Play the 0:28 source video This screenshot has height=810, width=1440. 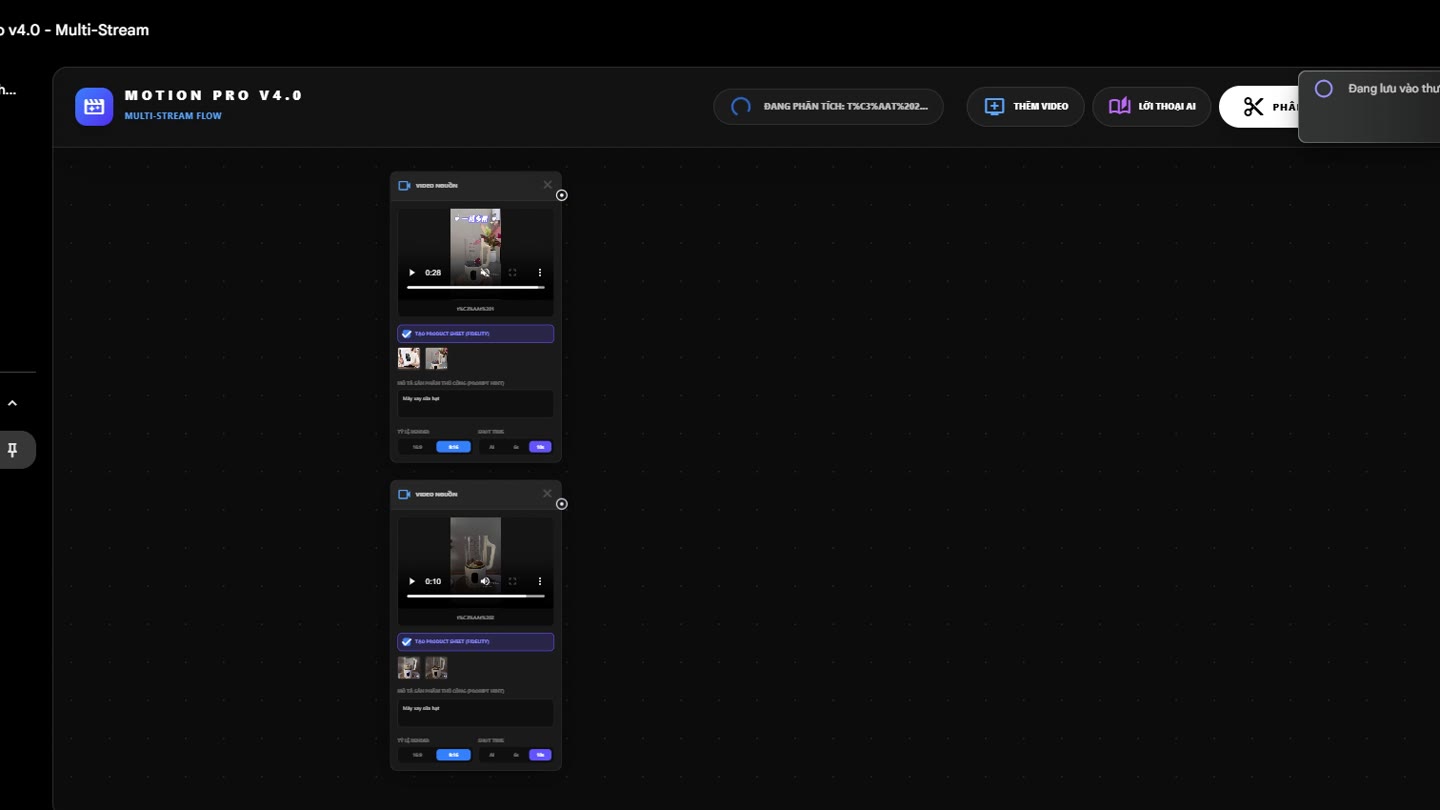tap(412, 273)
